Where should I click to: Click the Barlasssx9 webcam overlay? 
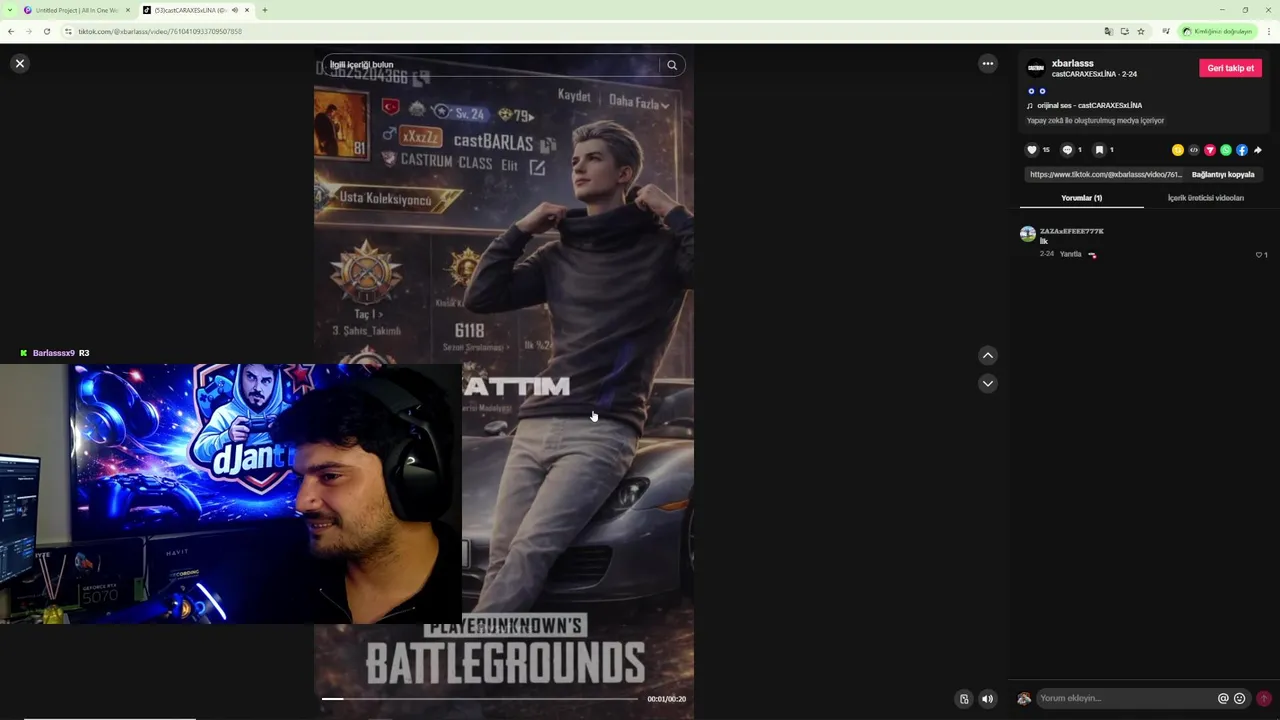click(x=231, y=493)
